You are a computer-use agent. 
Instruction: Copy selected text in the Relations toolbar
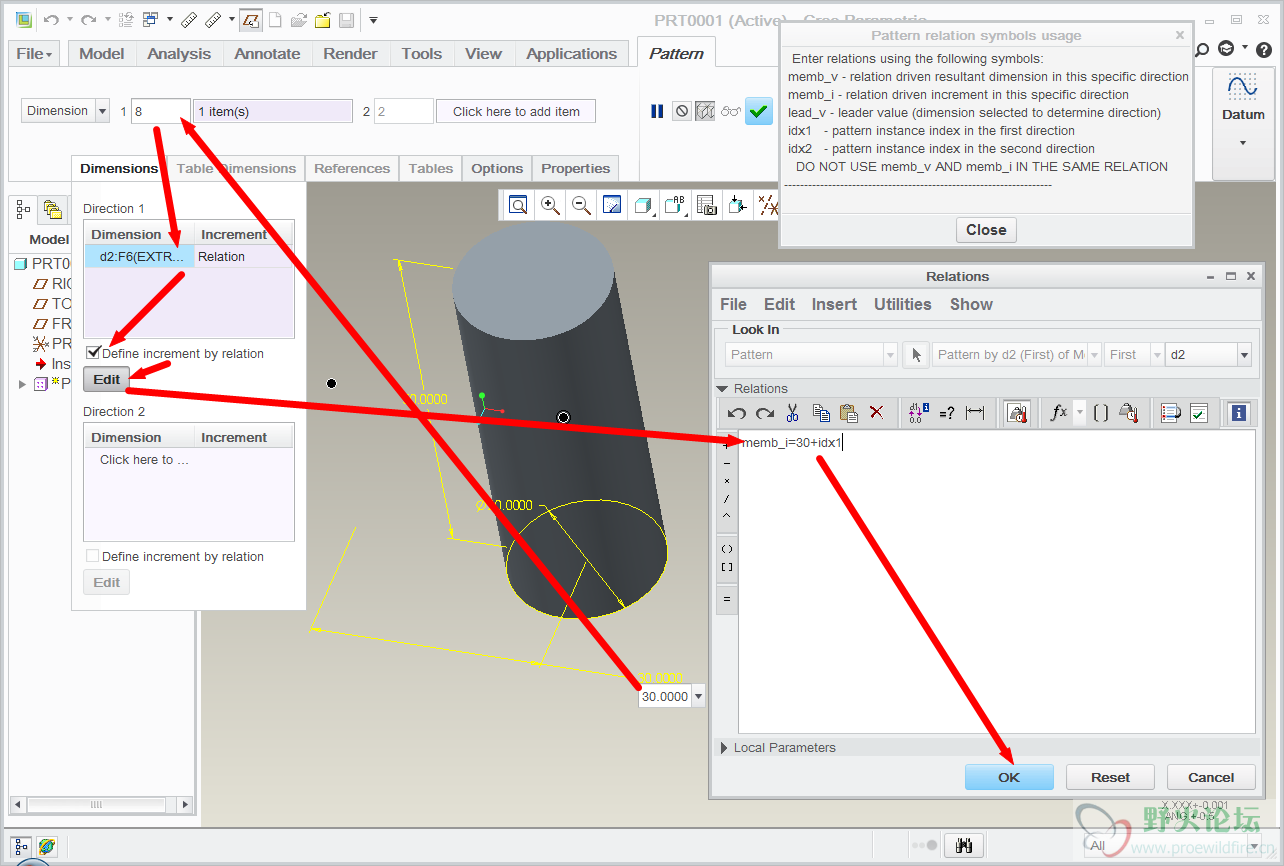(822, 412)
